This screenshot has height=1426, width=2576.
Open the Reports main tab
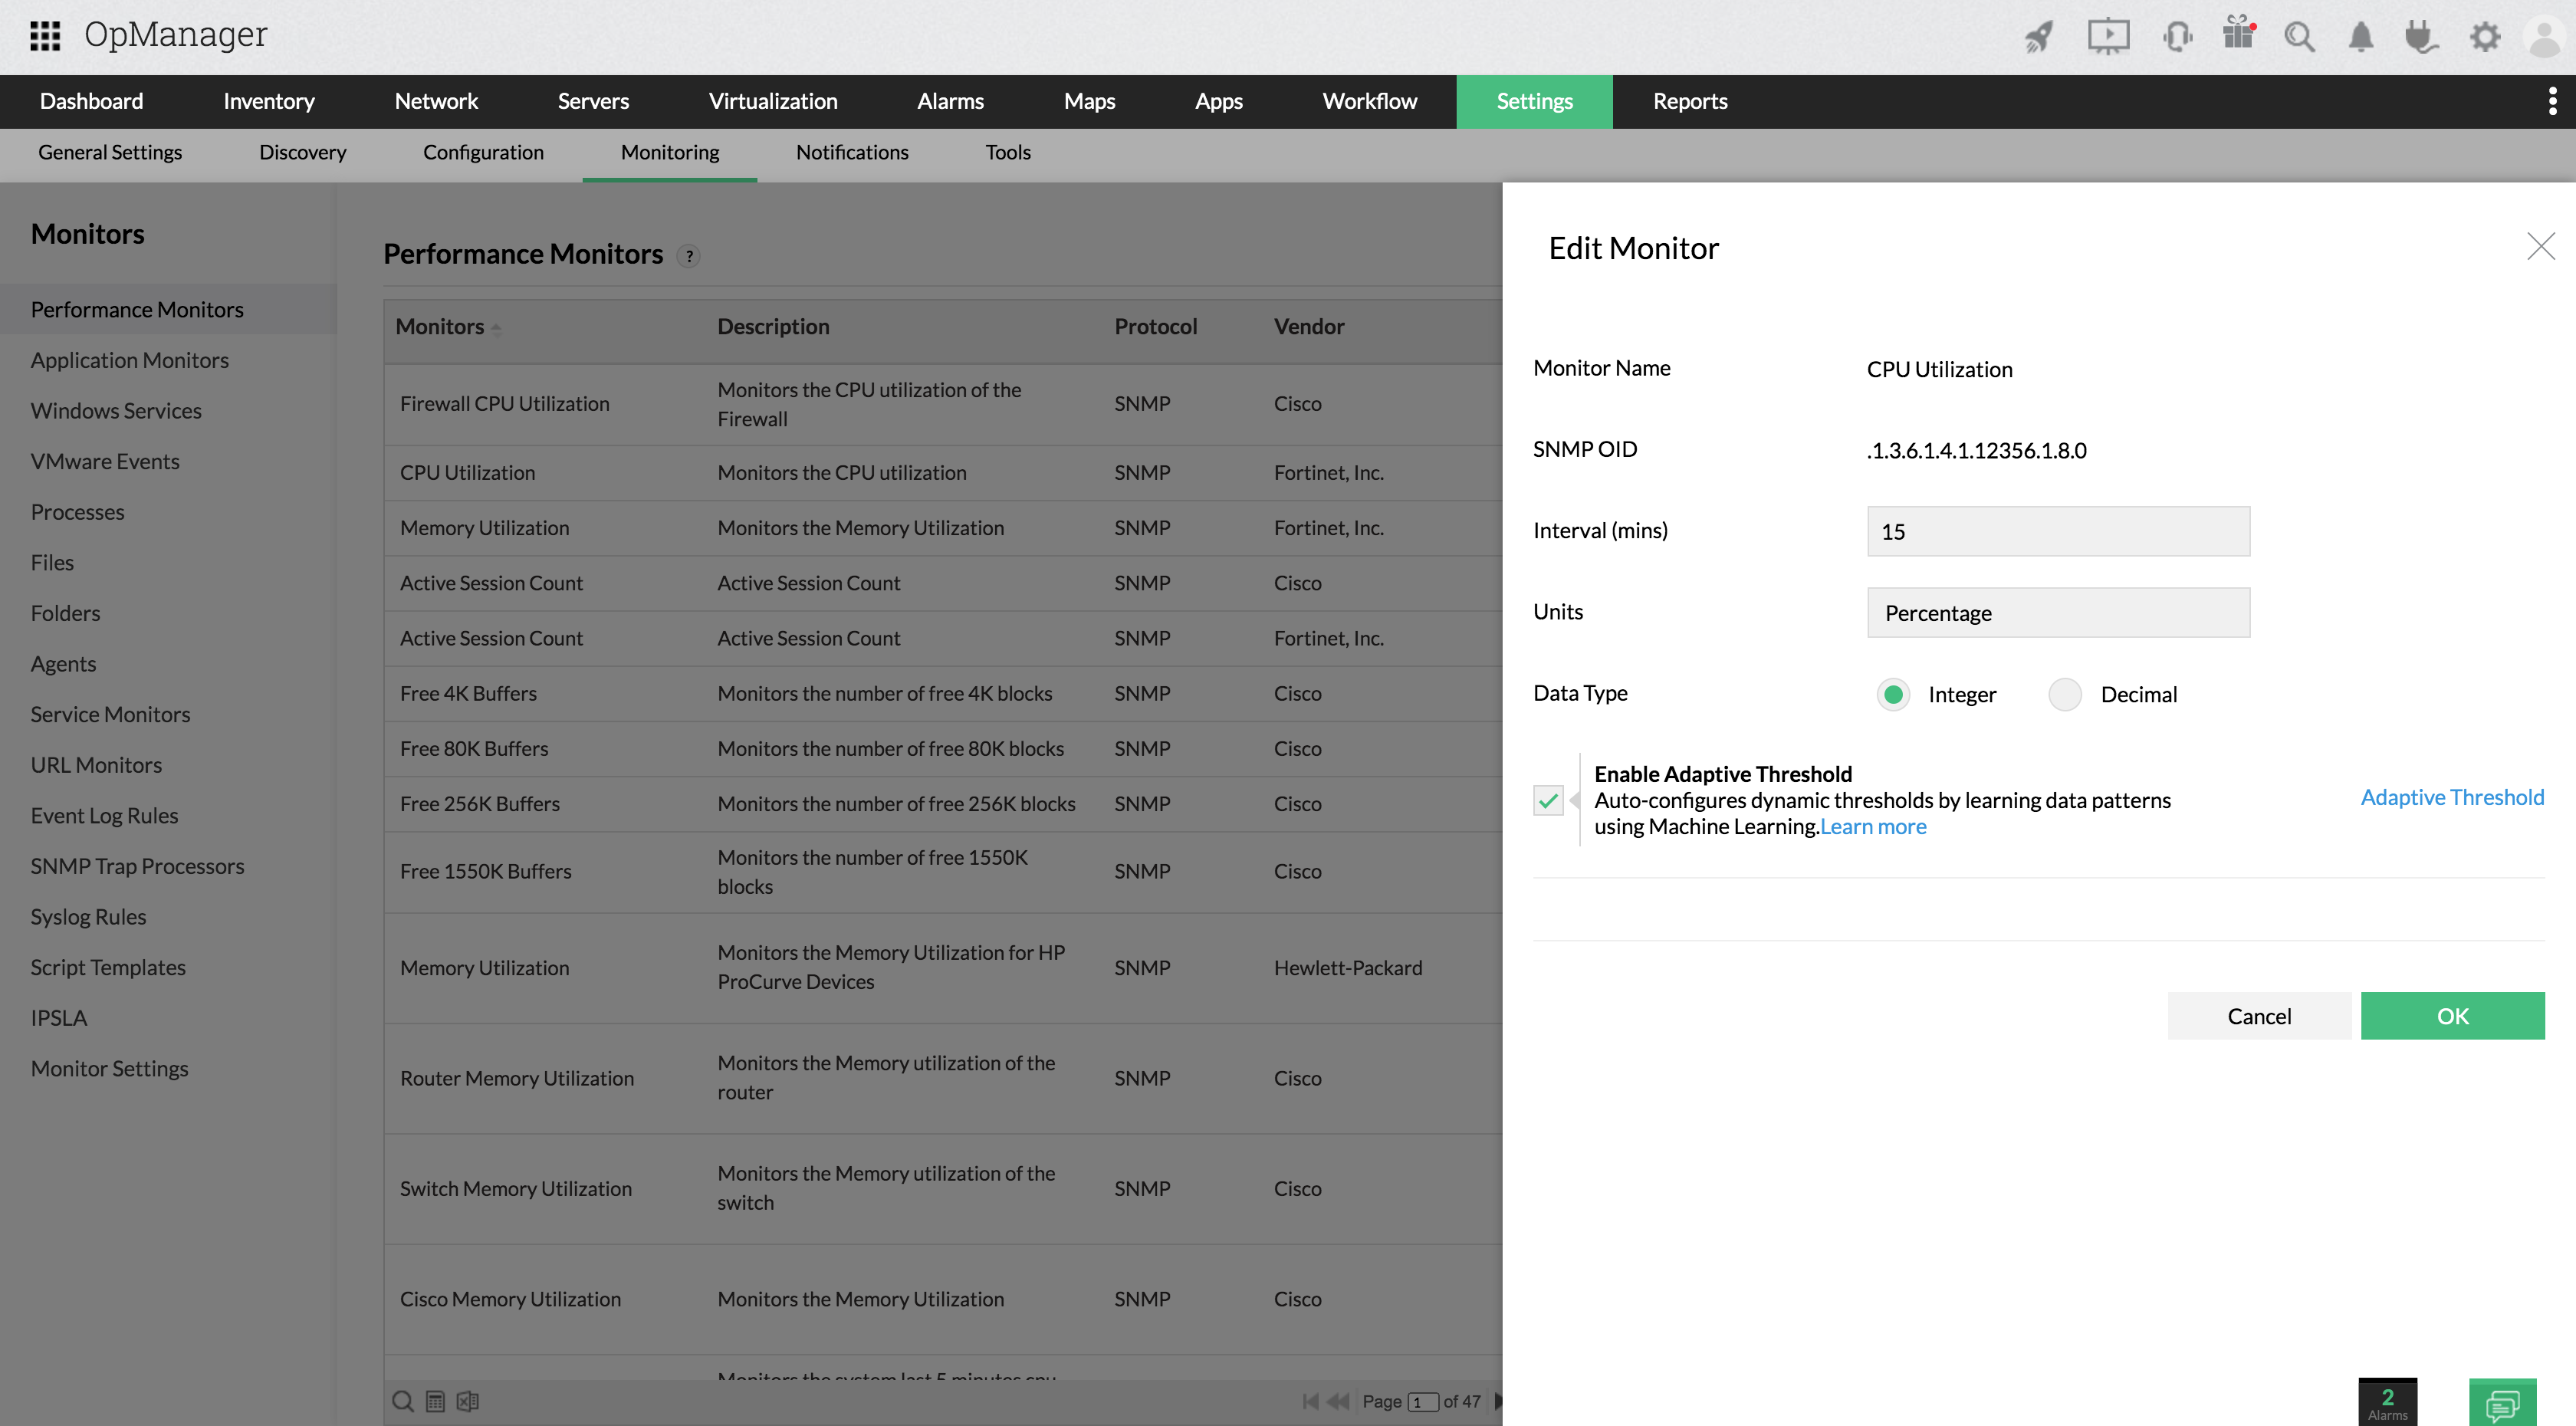coord(1689,101)
